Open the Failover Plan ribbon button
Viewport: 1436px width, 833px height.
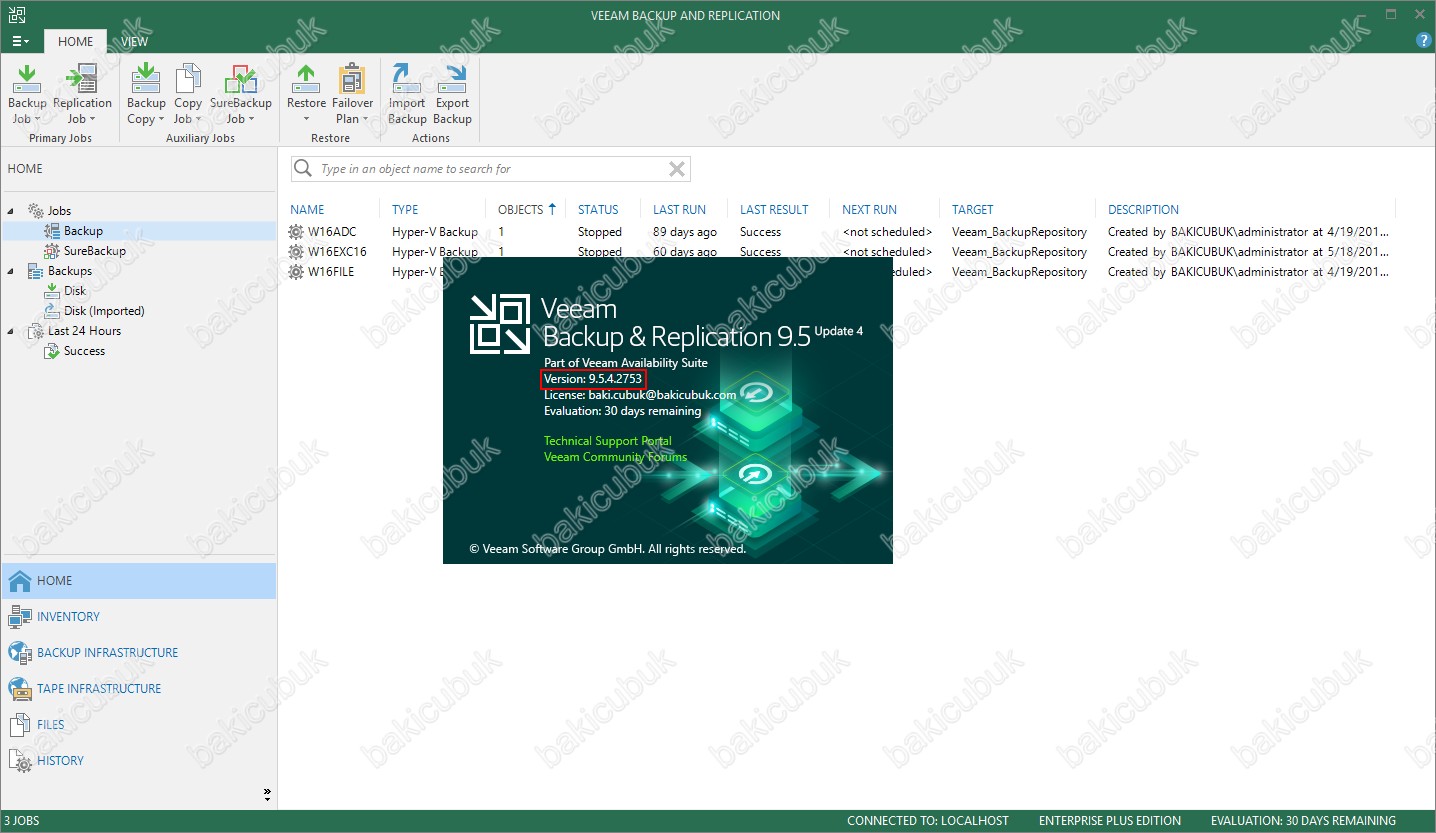point(352,95)
